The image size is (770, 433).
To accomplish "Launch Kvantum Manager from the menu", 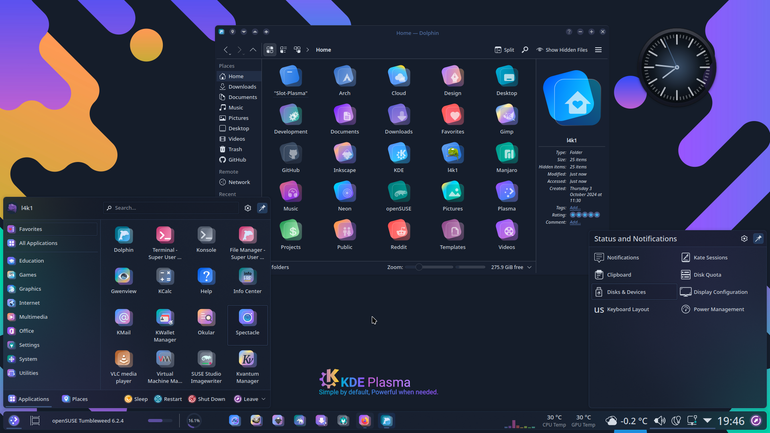I will point(247,367).
